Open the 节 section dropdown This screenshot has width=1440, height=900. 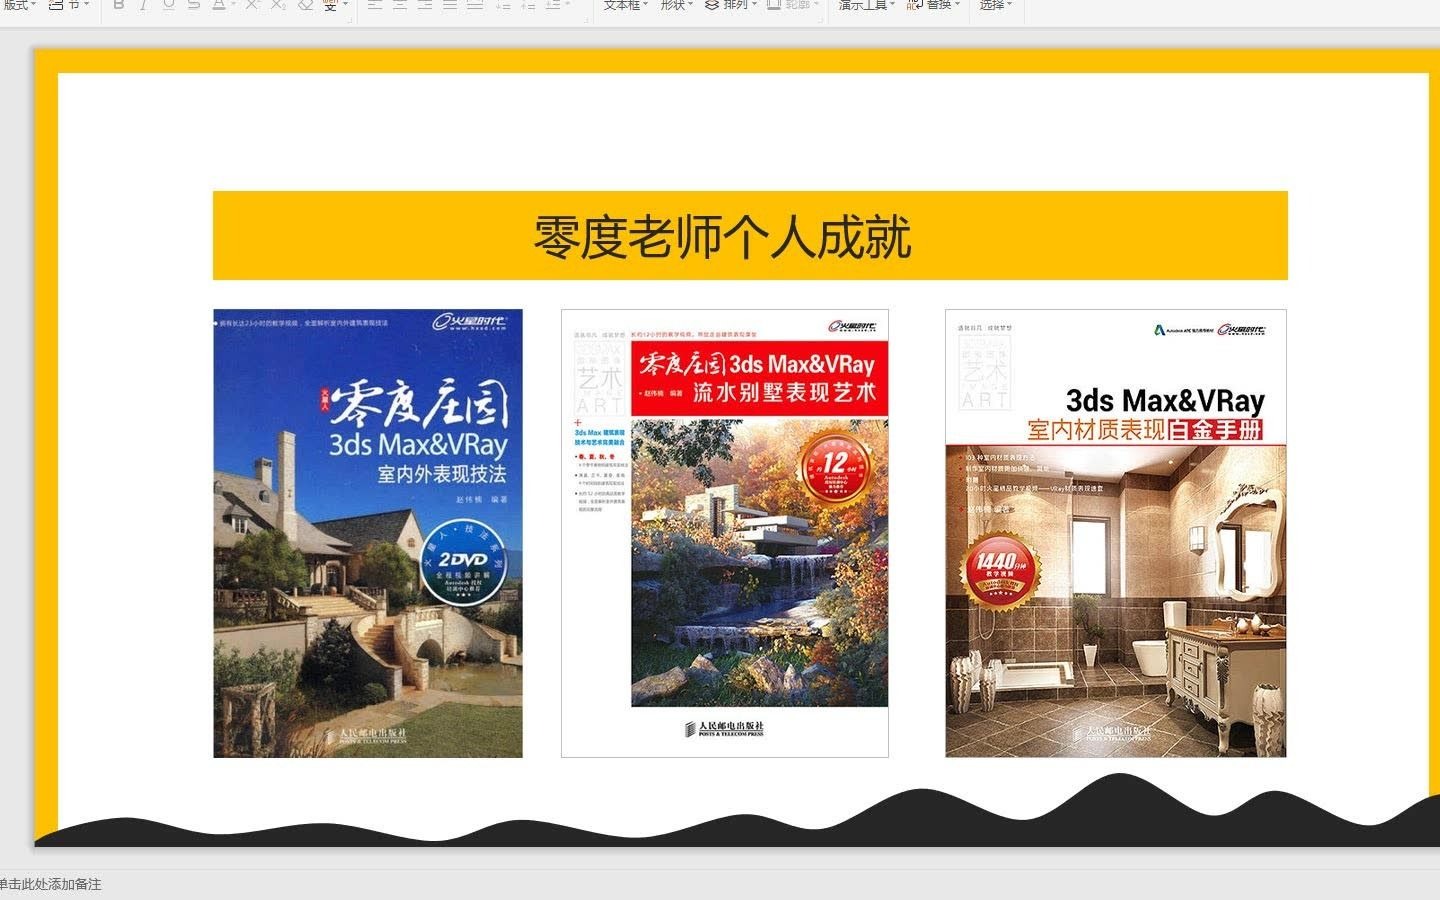point(69,5)
